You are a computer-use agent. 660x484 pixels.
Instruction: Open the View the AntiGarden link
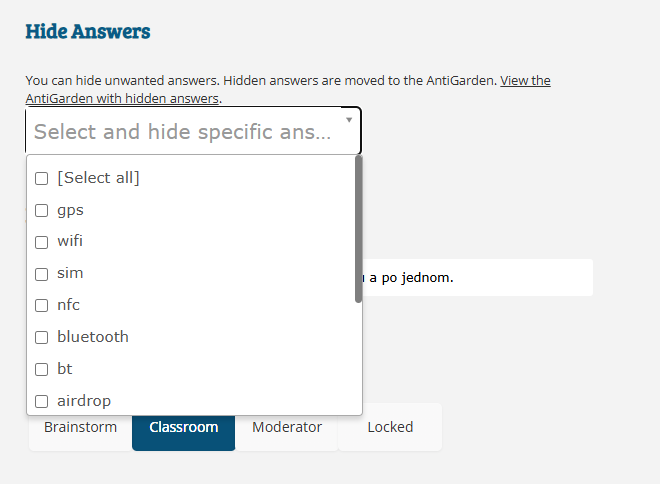pos(288,90)
